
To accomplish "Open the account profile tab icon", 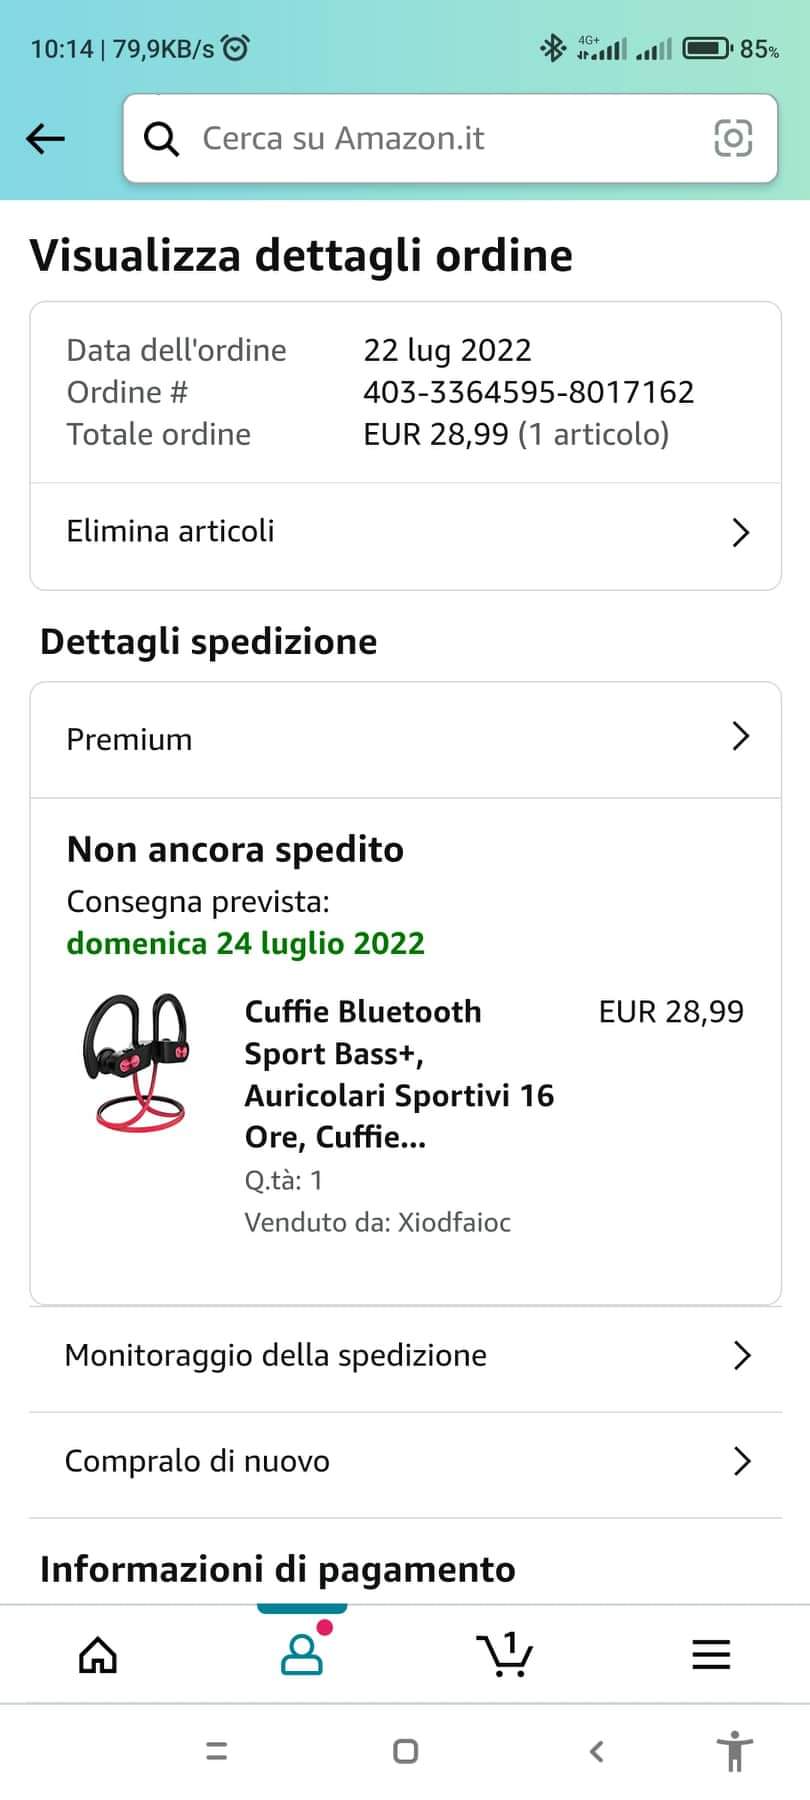I will [302, 1654].
